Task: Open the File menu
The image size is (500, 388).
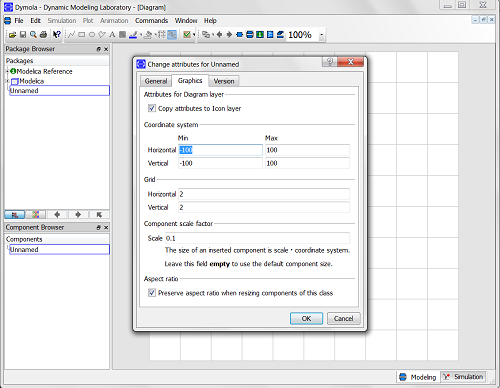Action: point(19,21)
